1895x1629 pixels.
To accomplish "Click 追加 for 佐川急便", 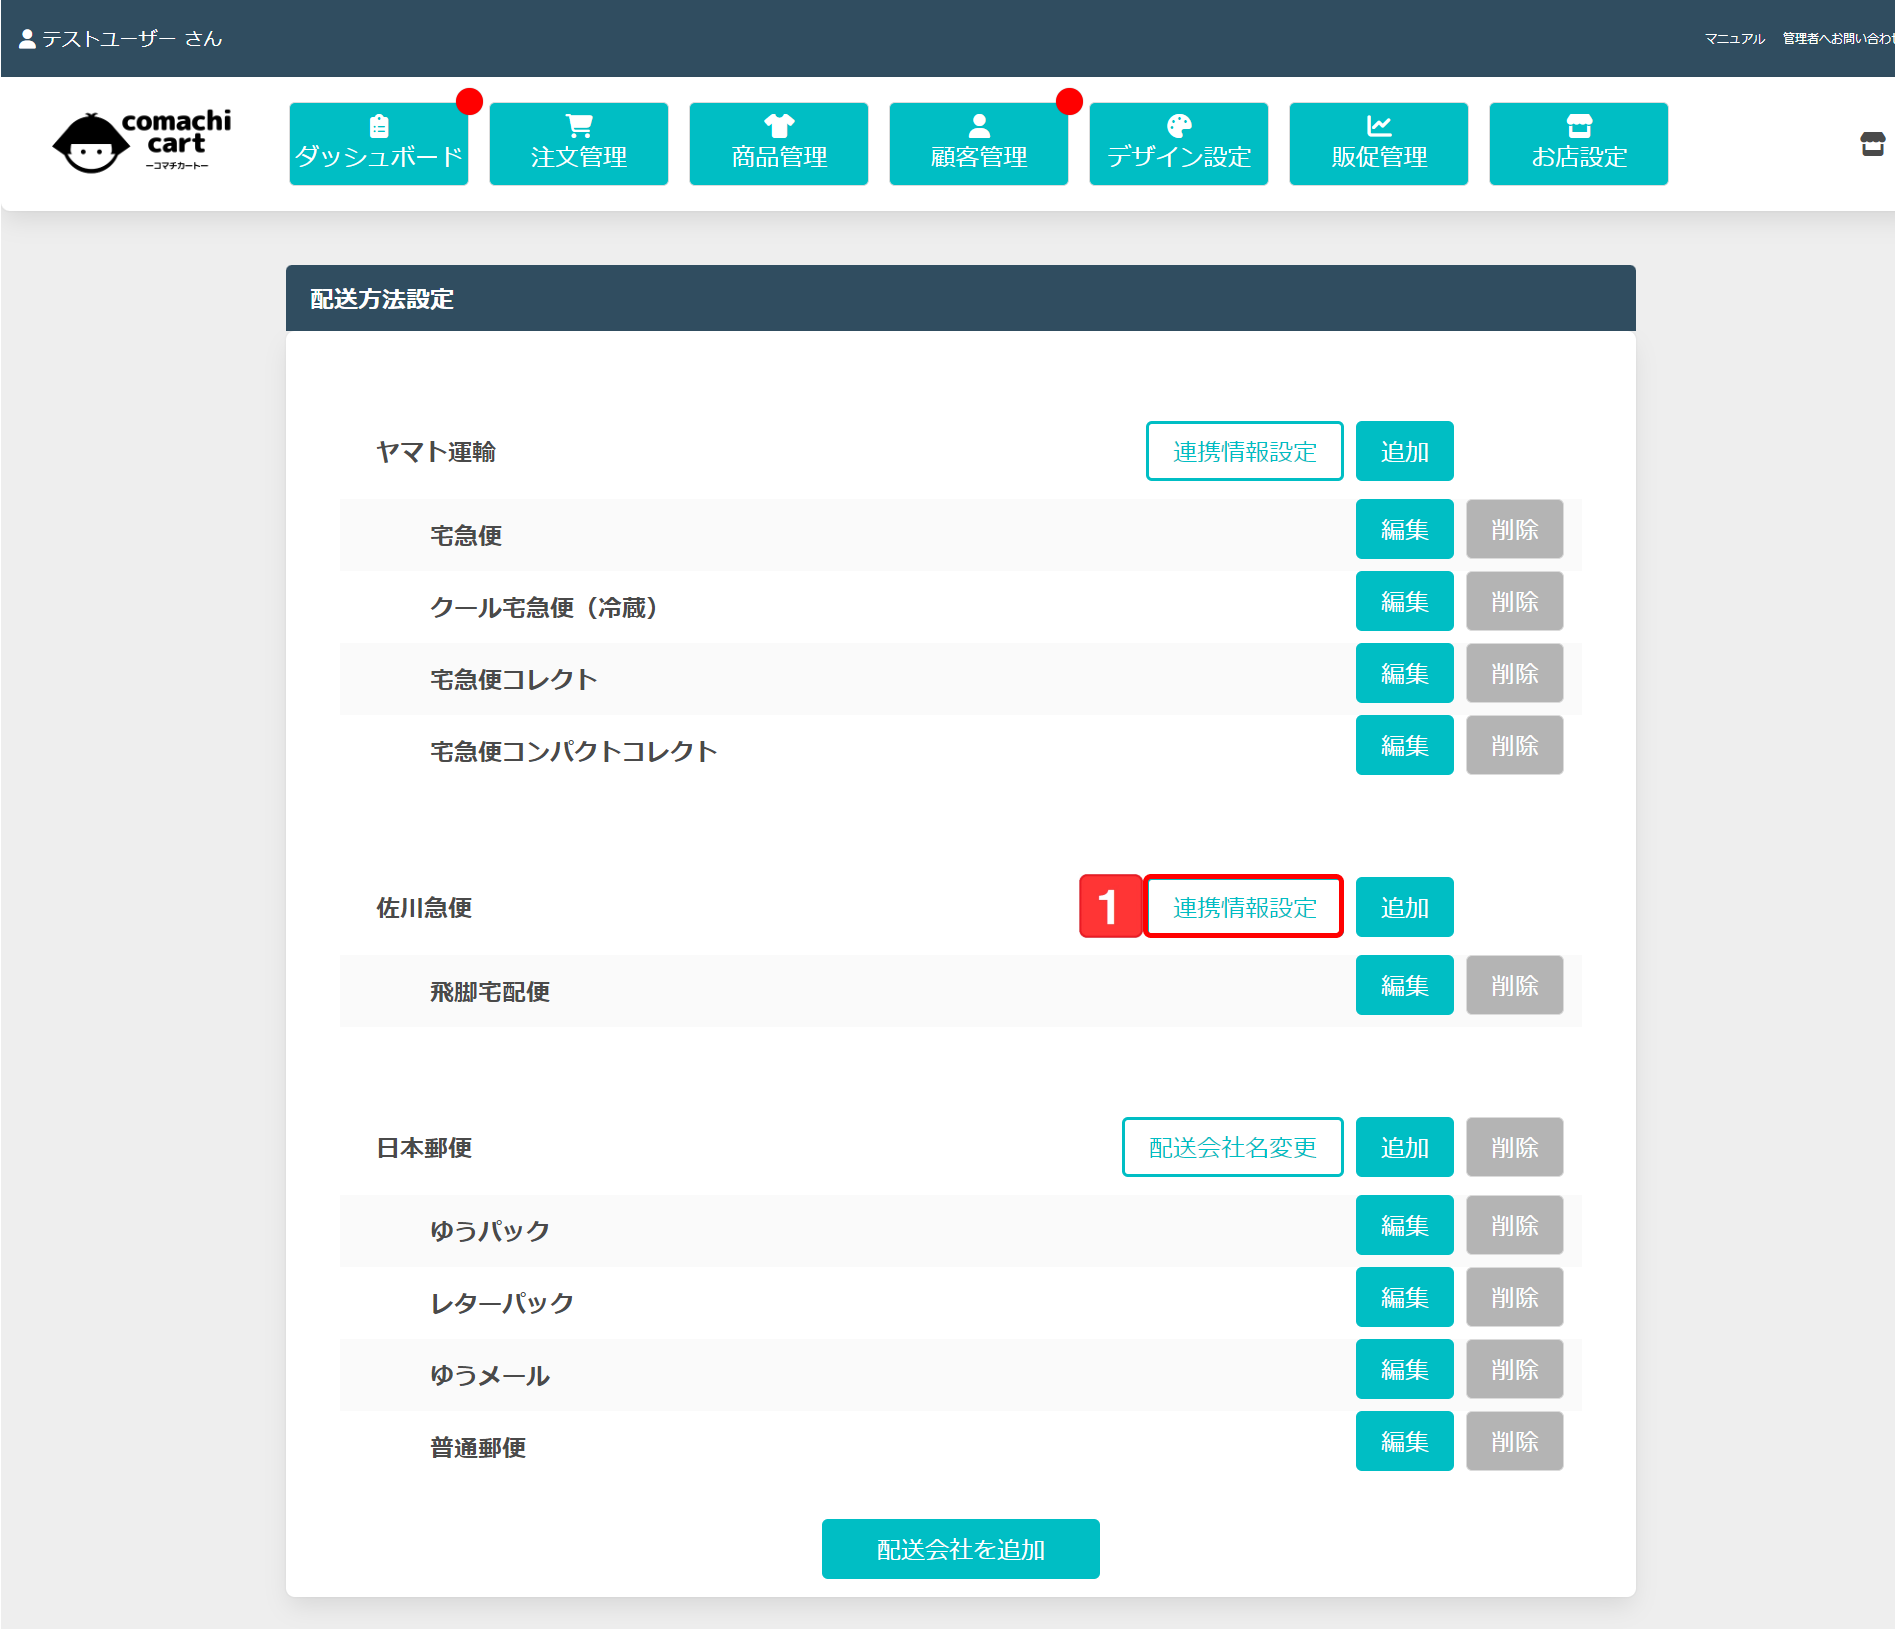I will pyautogui.click(x=1404, y=907).
